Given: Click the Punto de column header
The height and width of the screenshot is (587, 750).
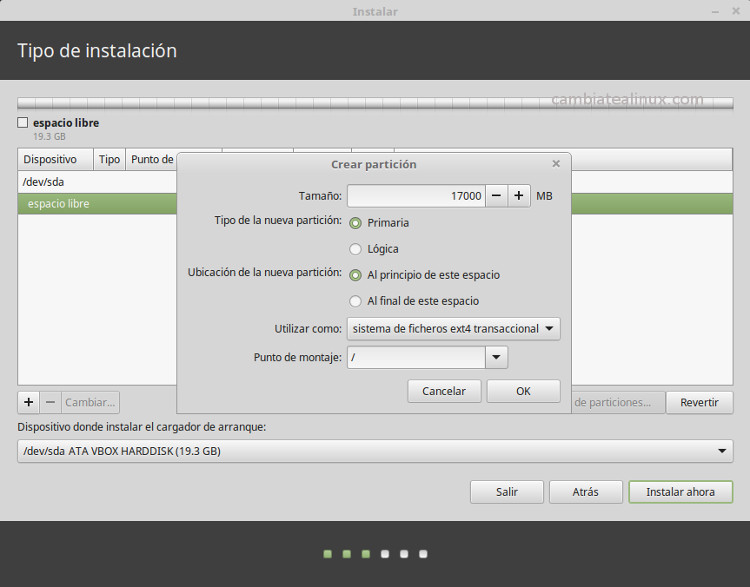Looking at the screenshot, I should point(152,159).
